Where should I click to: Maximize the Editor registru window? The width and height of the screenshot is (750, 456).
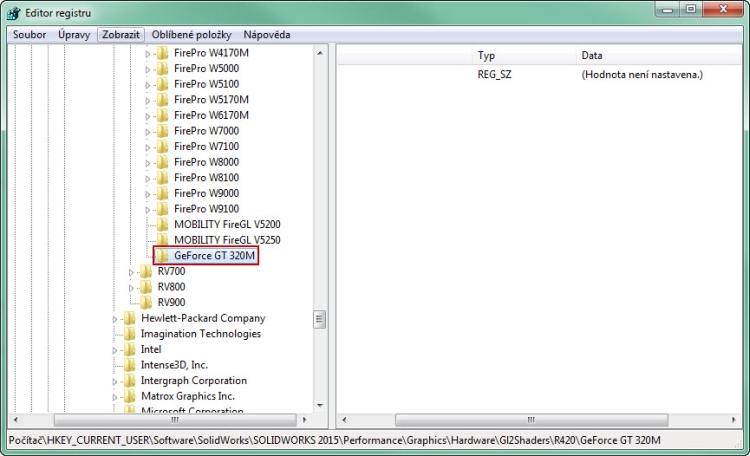pos(691,9)
